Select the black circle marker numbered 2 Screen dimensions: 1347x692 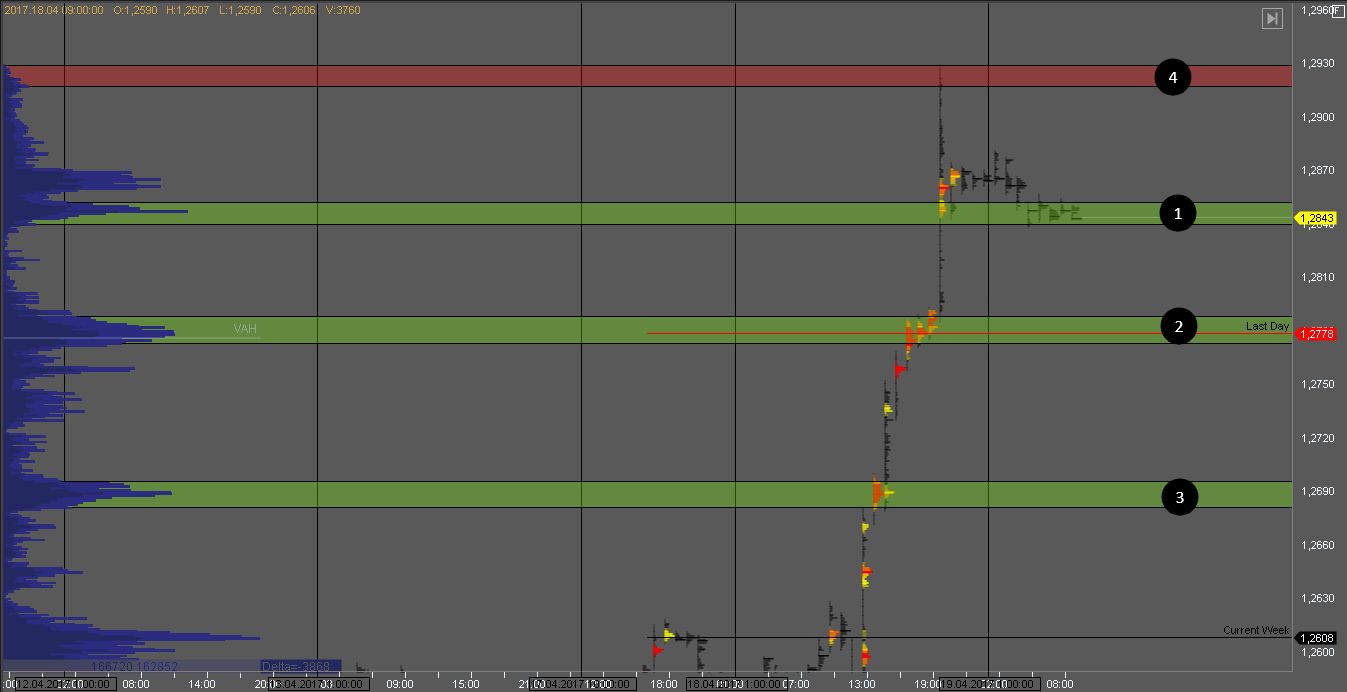click(1179, 326)
